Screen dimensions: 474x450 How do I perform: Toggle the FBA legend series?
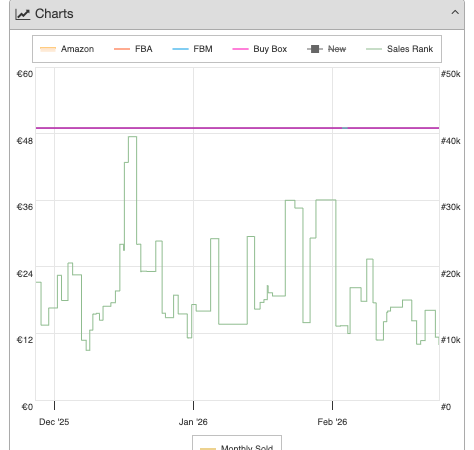pos(133,49)
